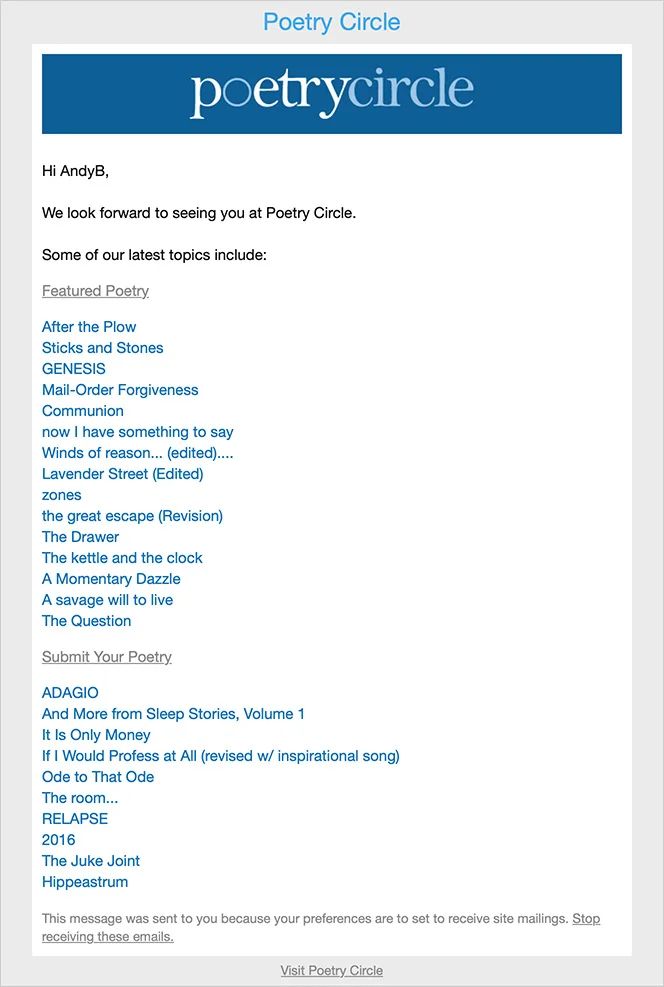
Task: Open Lavender Street (Edited) topic
Action: [x=122, y=474]
